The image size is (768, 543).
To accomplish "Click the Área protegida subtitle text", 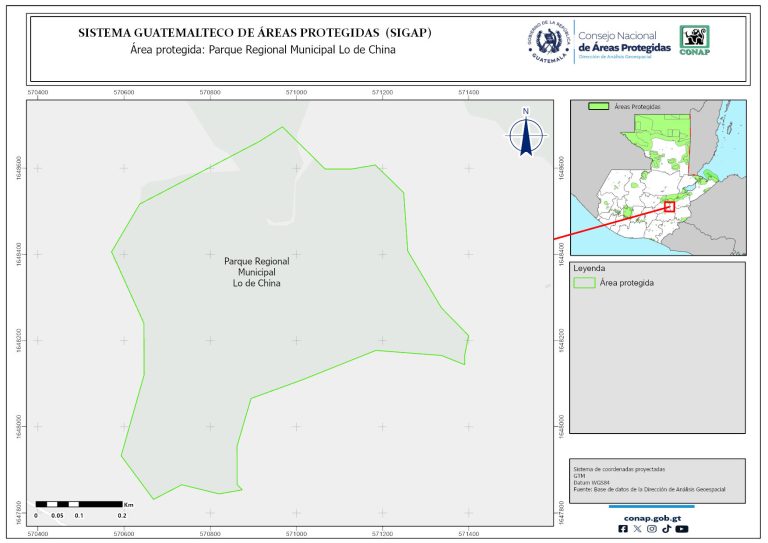I will 256,49.
